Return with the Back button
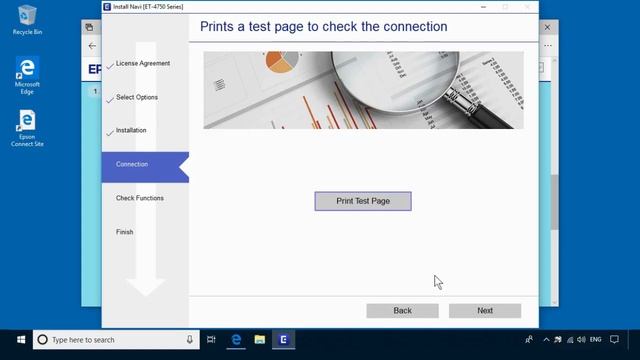Viewport: 640px width, 360px height. [x=402, y=311]
